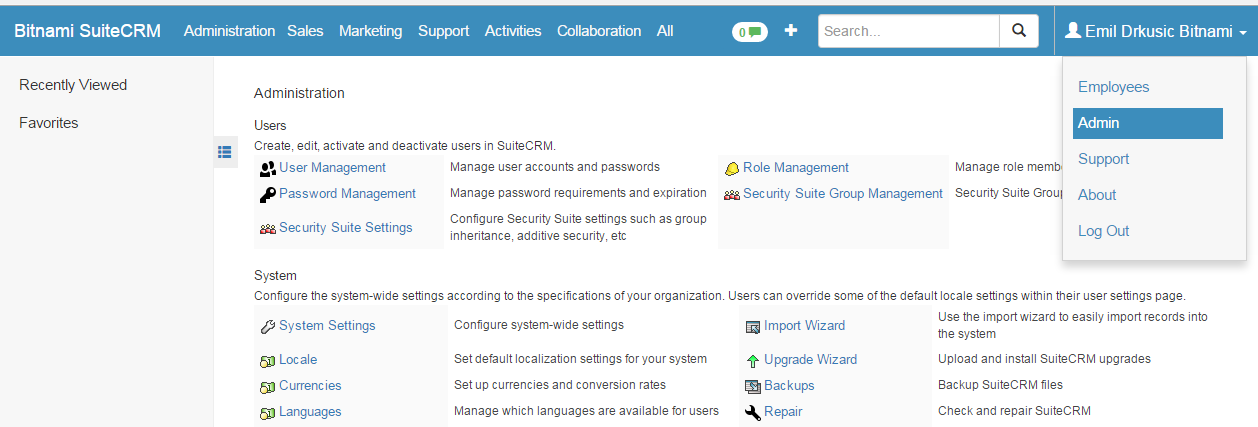The height and width of the screenshot is (427, 1258).
Task: Open the Backups link
Action: 789,386
